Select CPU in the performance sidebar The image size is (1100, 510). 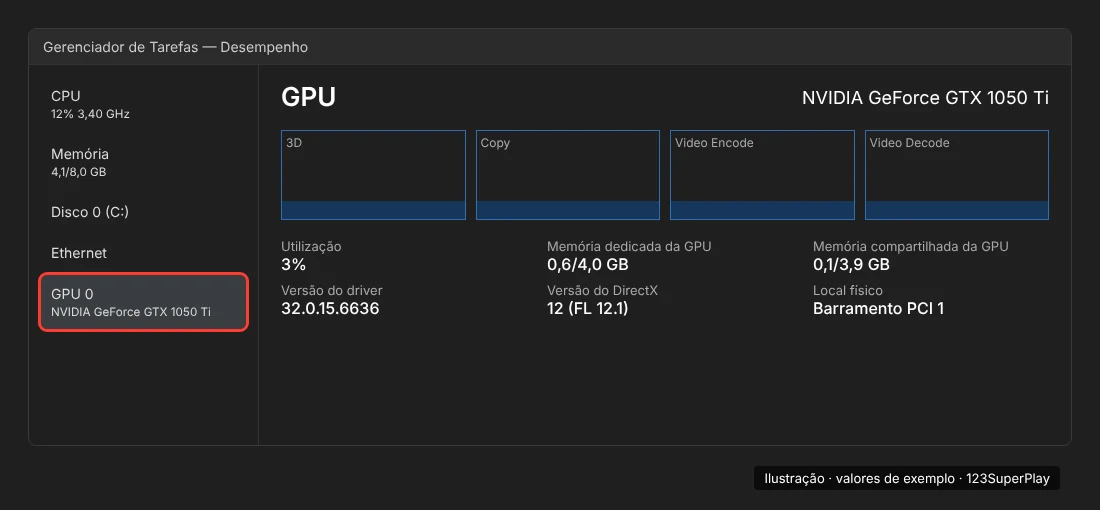pyautogui.click(x=143, y=104)
